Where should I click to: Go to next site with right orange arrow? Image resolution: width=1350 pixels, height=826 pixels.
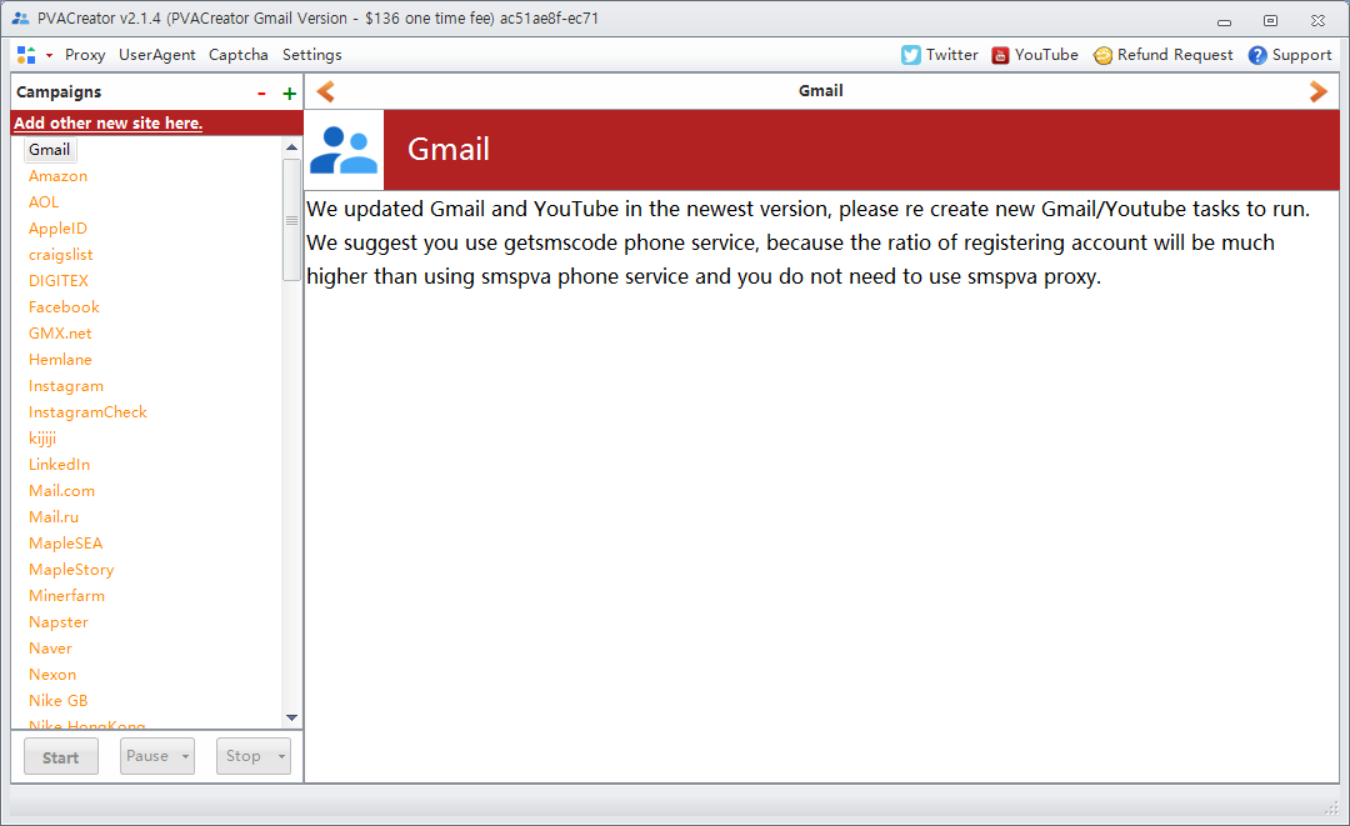1318,92
